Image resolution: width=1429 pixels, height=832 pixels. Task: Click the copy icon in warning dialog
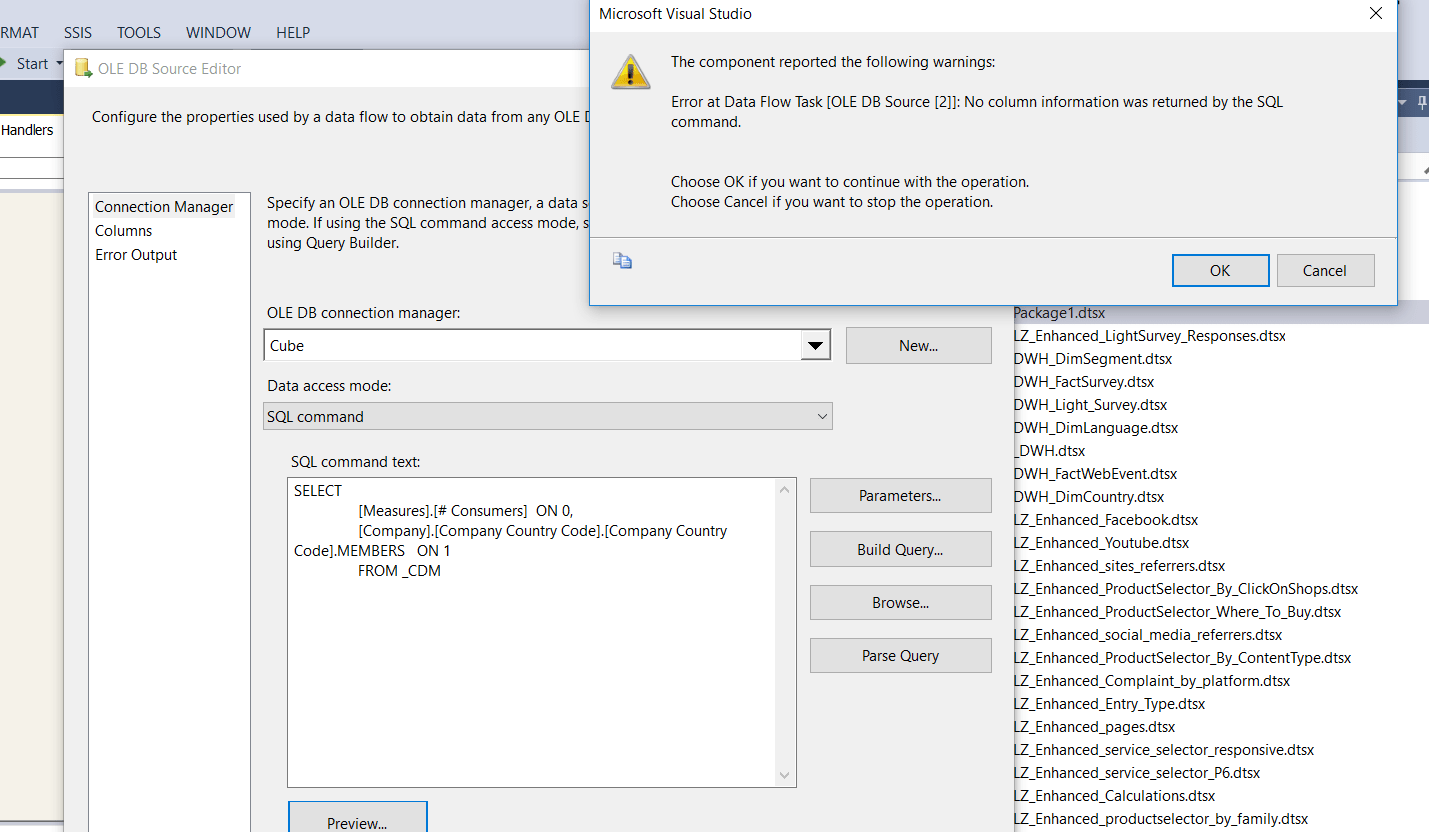(x=622, y=261)
